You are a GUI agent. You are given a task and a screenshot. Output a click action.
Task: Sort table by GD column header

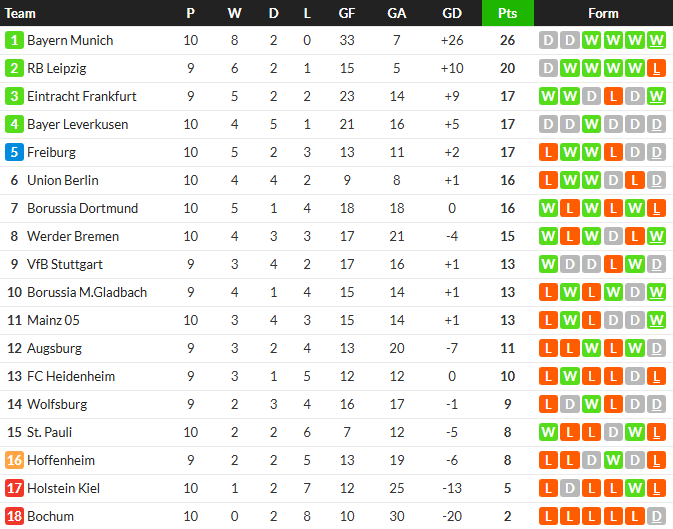(x=451, y=13)
